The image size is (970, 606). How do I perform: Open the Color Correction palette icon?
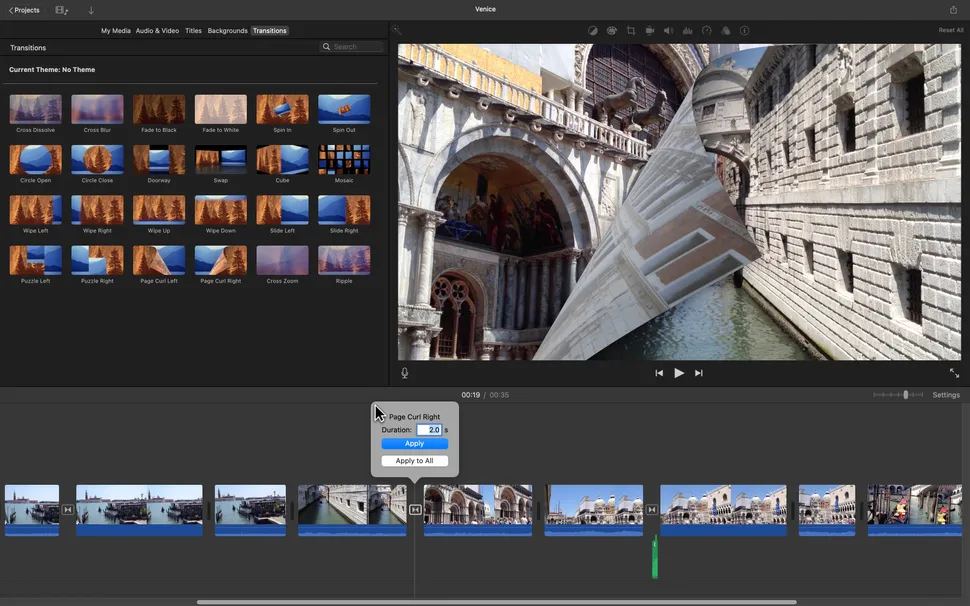coord(611,31)
